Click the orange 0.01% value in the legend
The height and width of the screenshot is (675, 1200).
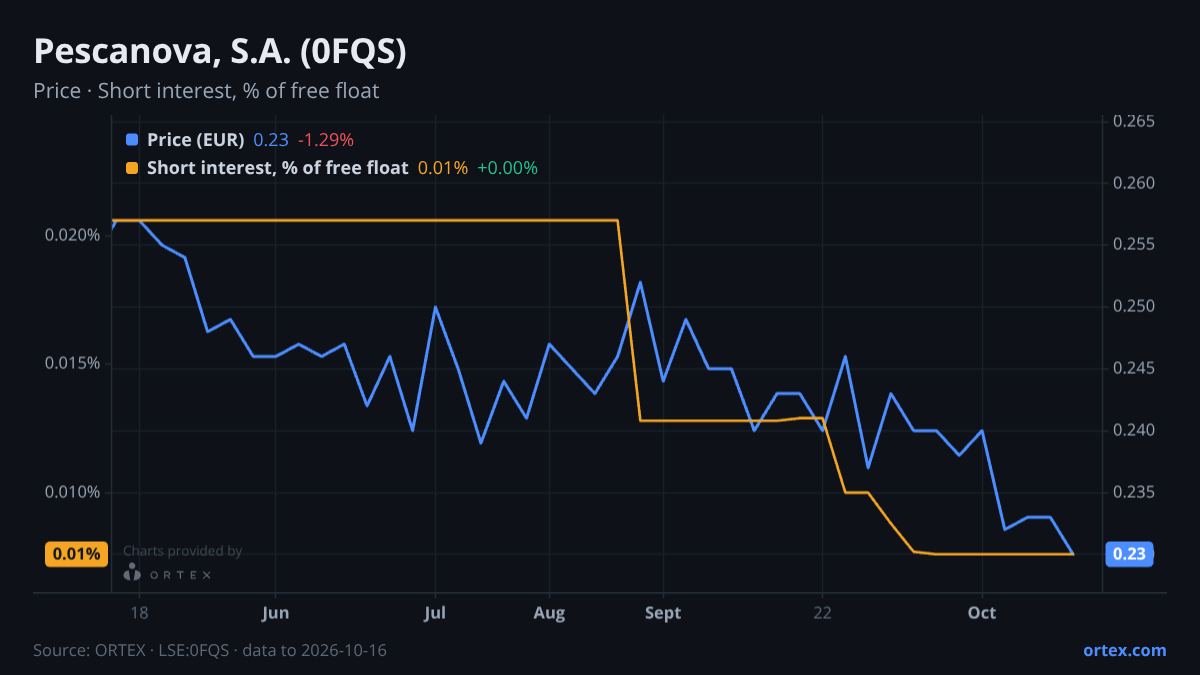(443, 168)
